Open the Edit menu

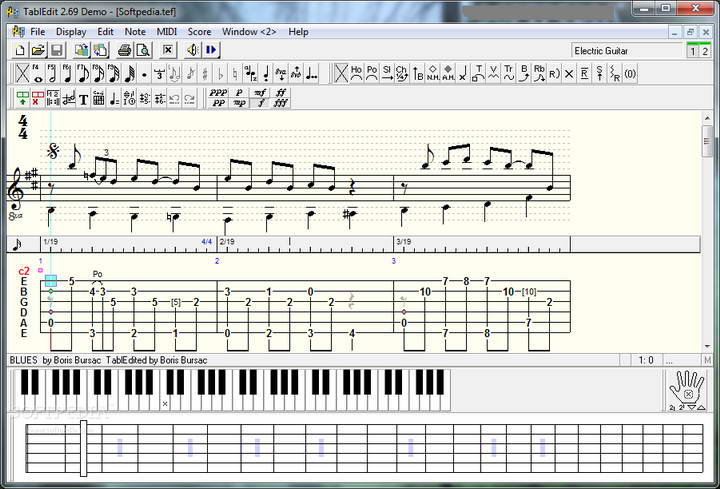[105, 32]
